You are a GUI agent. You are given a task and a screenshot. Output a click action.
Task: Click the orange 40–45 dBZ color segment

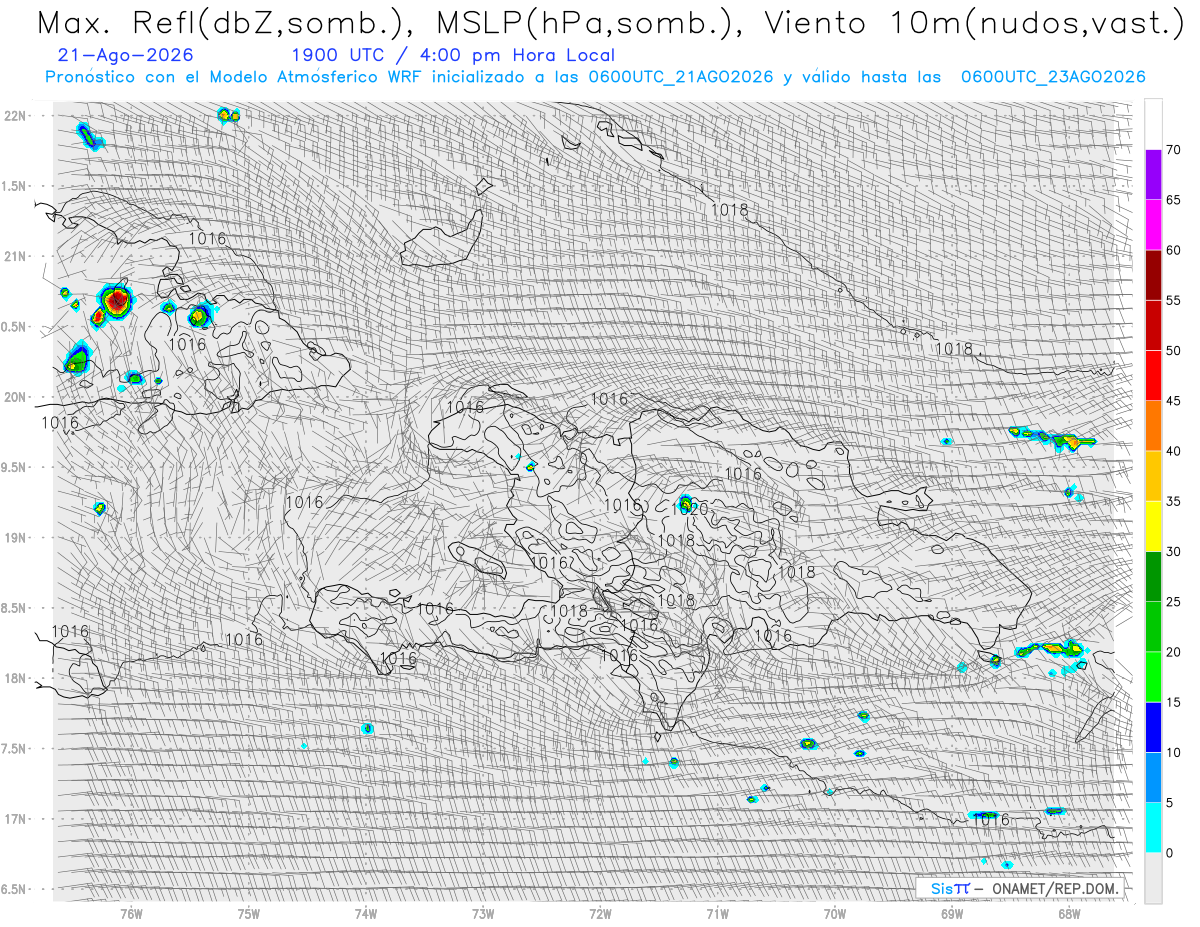point(1154,426)
